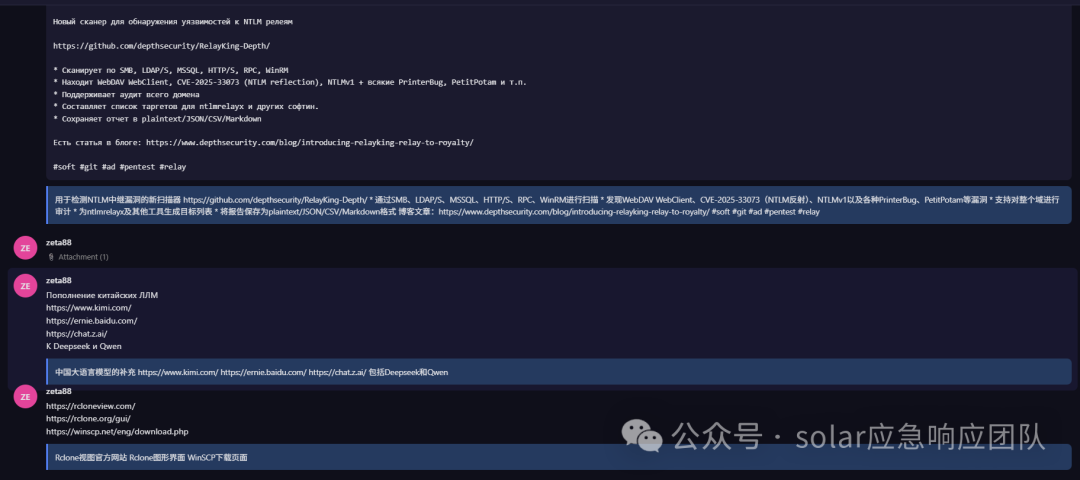Open the depthsecurity blog article link
Viewport: 1080px width, 480px height.
point(309,143)
